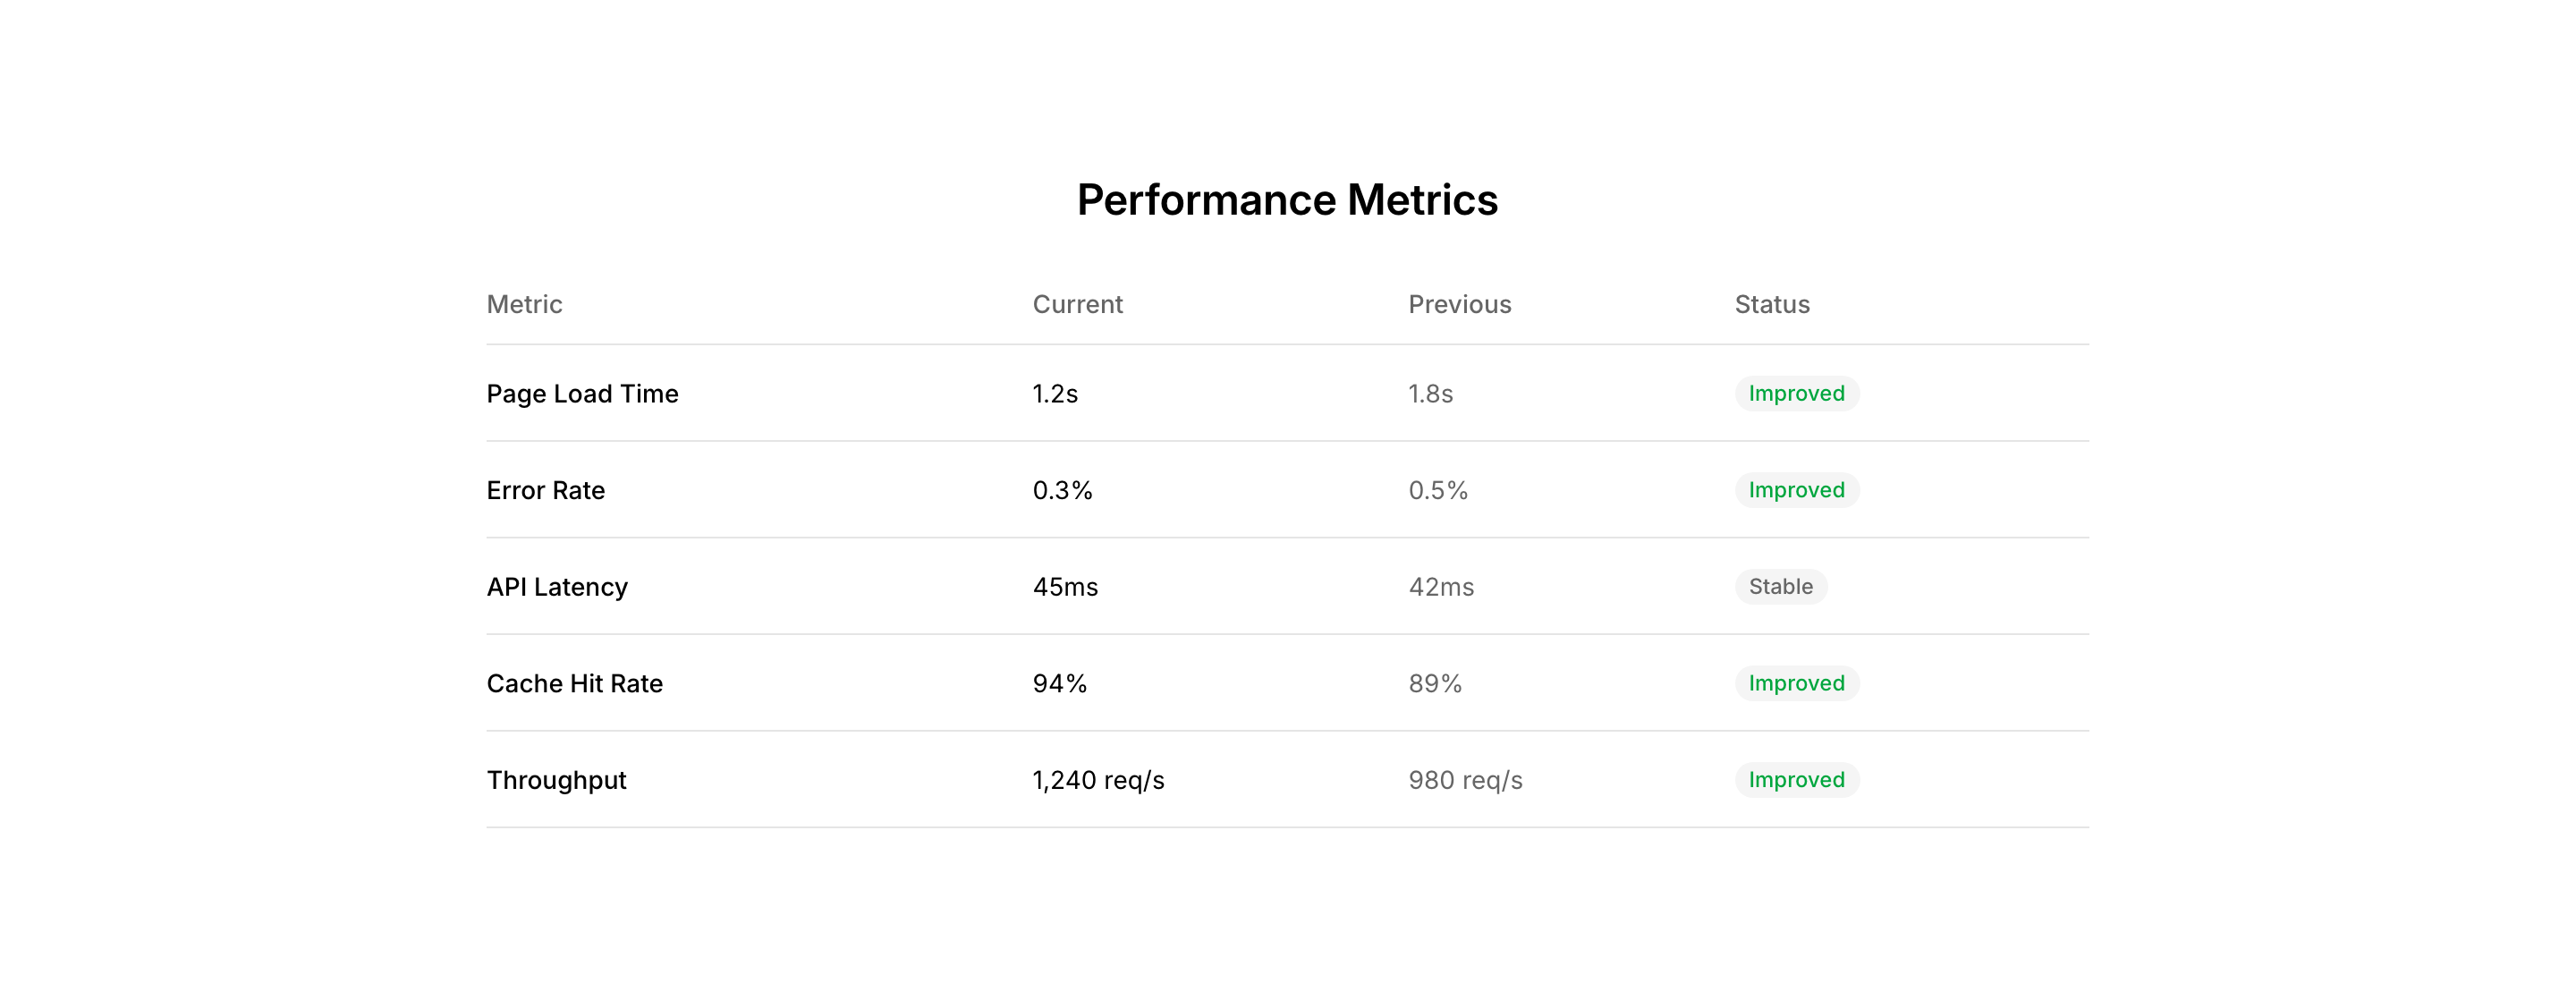Select the Cache Hit Rate row label
The width and height of the screenshot is (2576, 1000).
(574, 683)
